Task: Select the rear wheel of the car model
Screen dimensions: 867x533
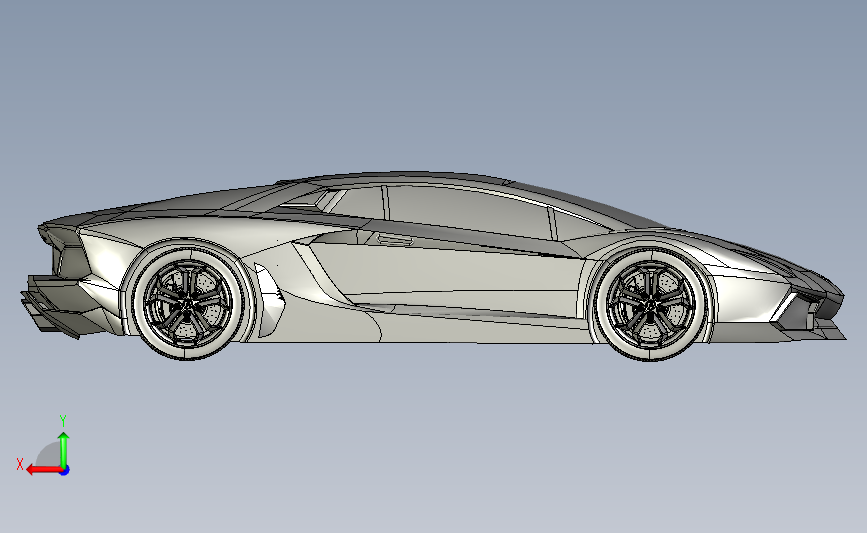Action: point(188,303)
